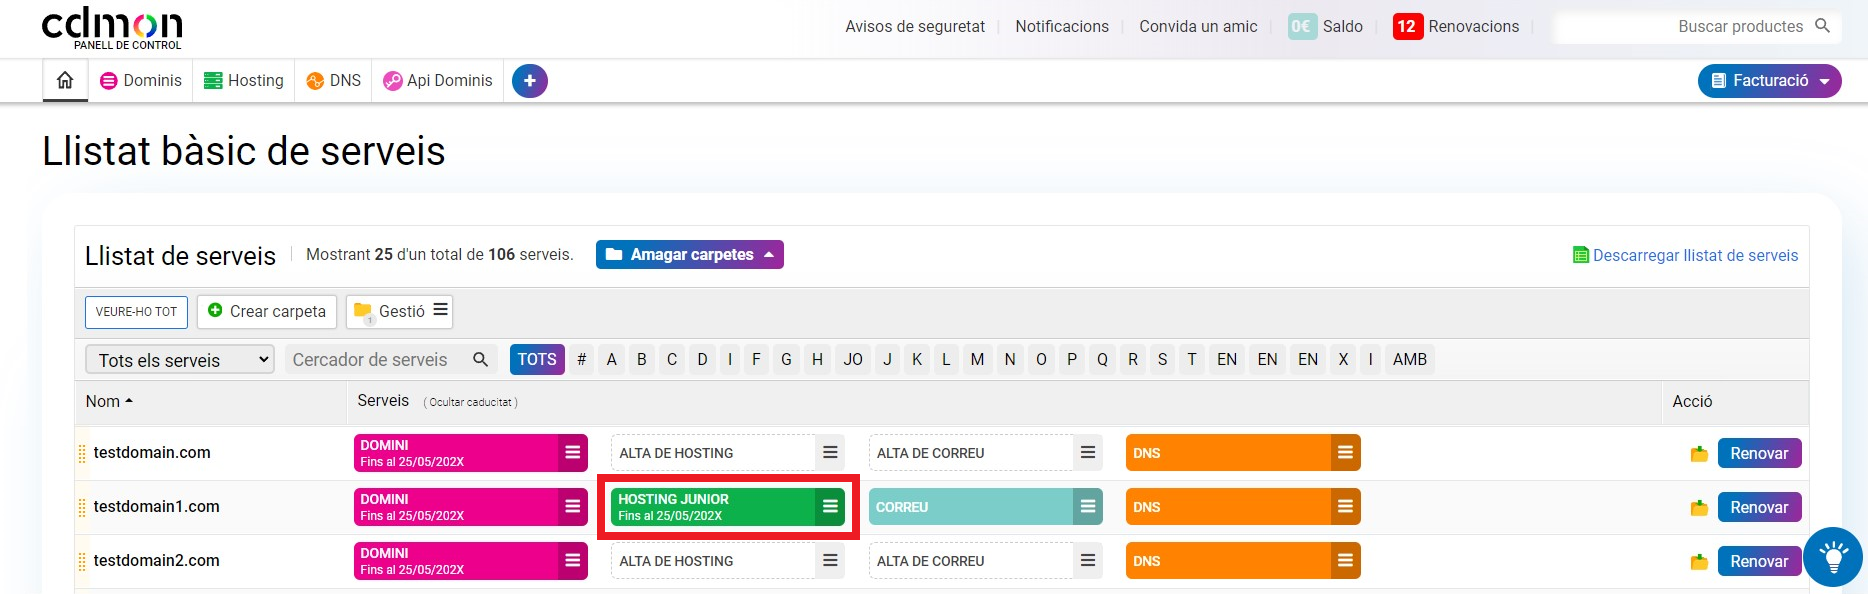This screenshot has height=594, width=1868.
Task: Open the Facturació dropdown menu
Action: coord(1769,81)
